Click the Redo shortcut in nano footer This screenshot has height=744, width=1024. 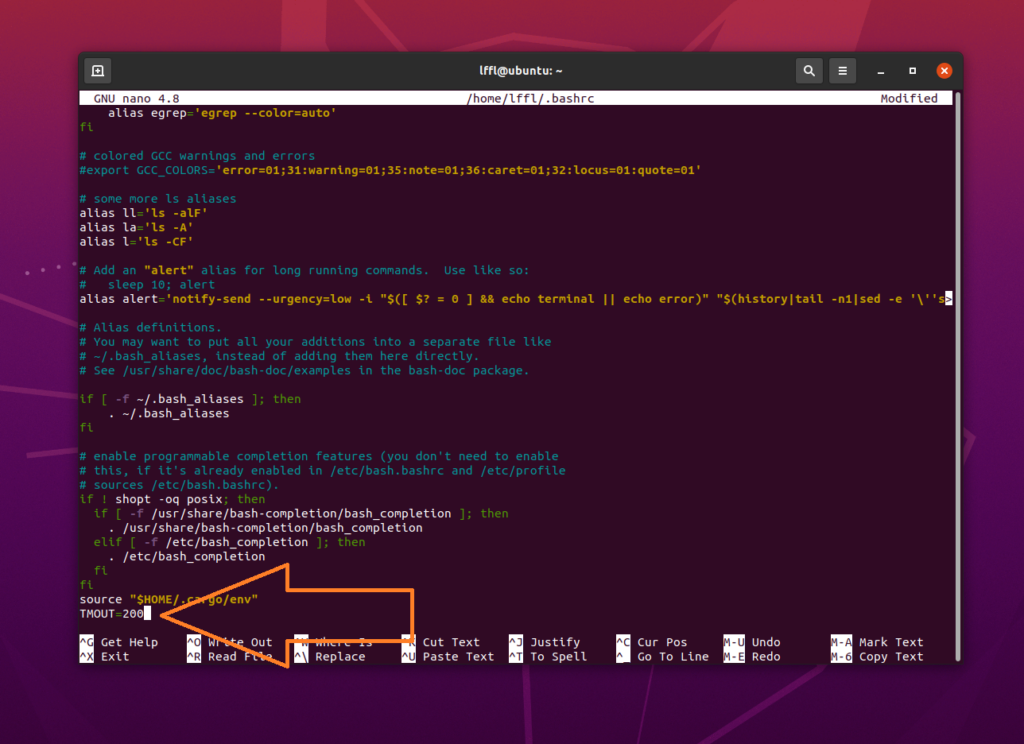pyautogui.click(x=765, y=657)
